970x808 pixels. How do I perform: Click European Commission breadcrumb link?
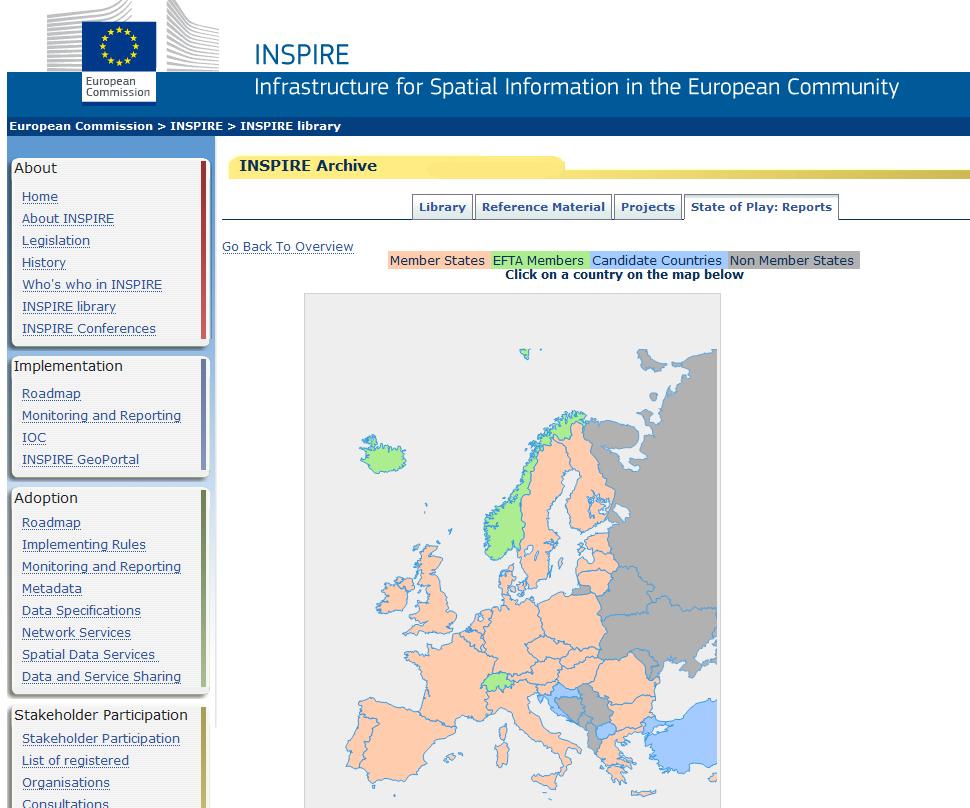coord(81,126)
